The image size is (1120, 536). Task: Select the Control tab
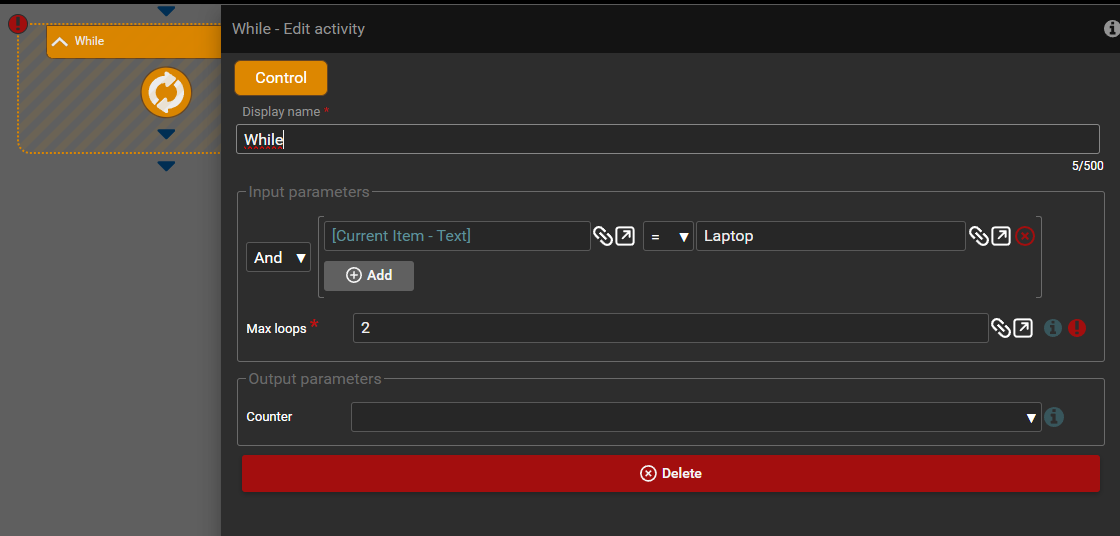coord(281,78)
